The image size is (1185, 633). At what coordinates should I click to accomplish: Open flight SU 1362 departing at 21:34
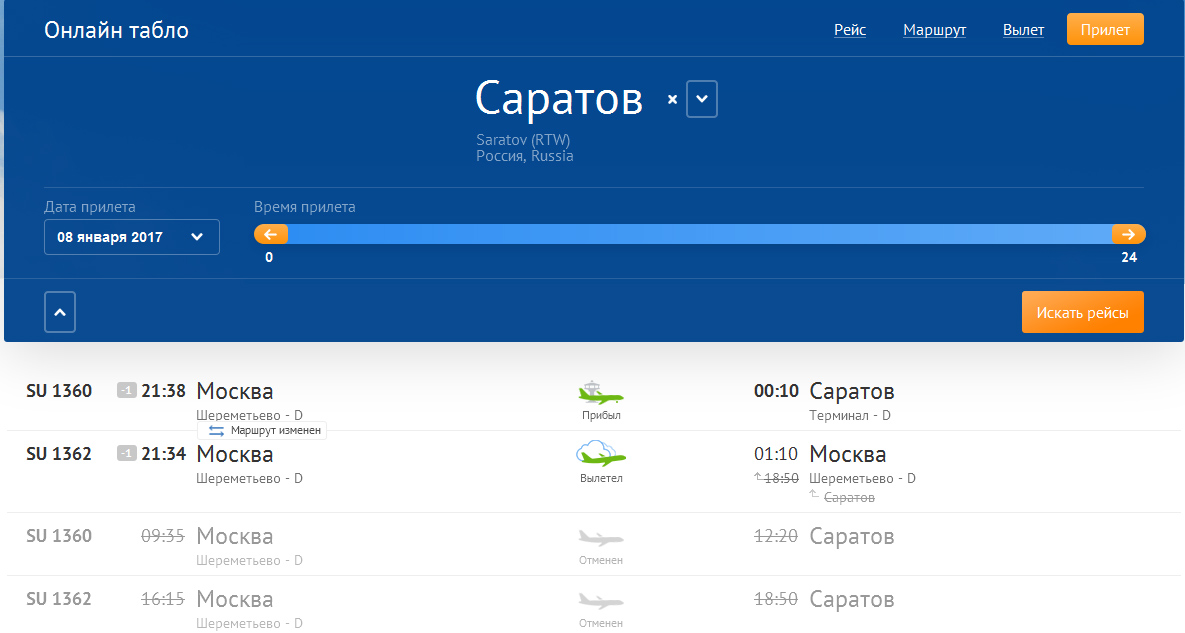coord(59,454)
